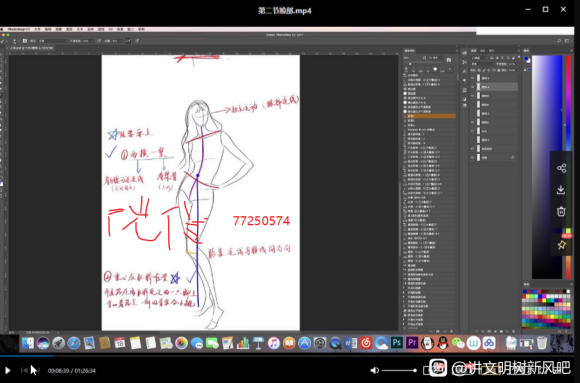Open the layer blend mode dropdown
This screenshot has width=580, height=383.
click(x=482, y=64)
